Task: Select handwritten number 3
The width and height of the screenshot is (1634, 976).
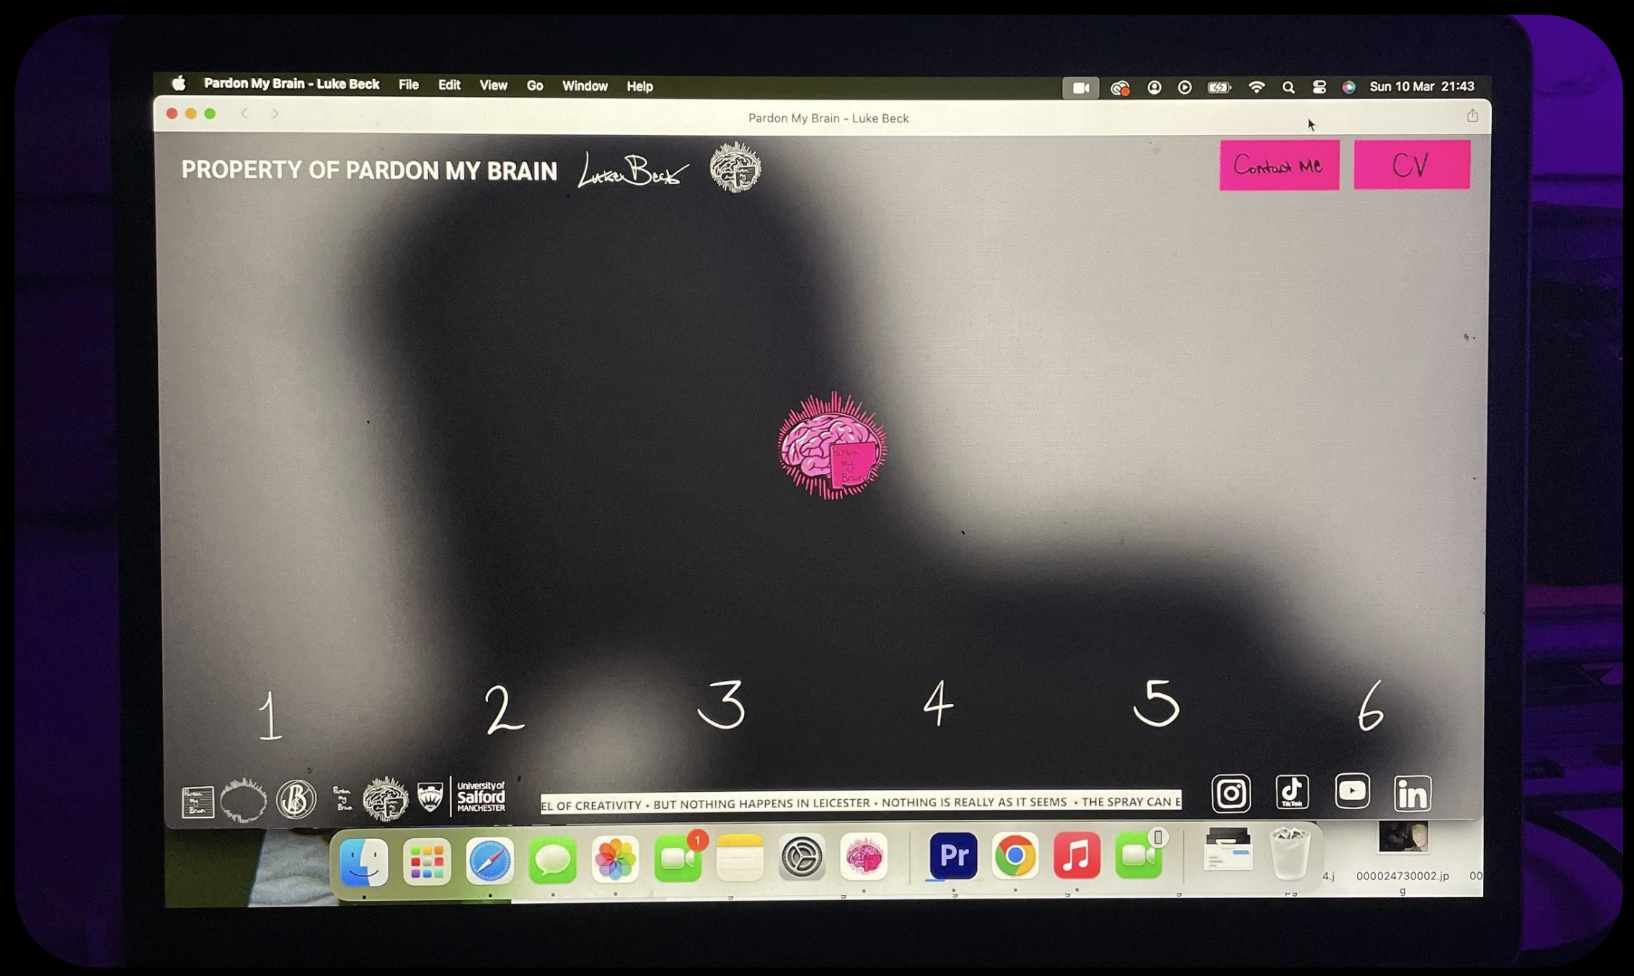Action: click(721, 705)
